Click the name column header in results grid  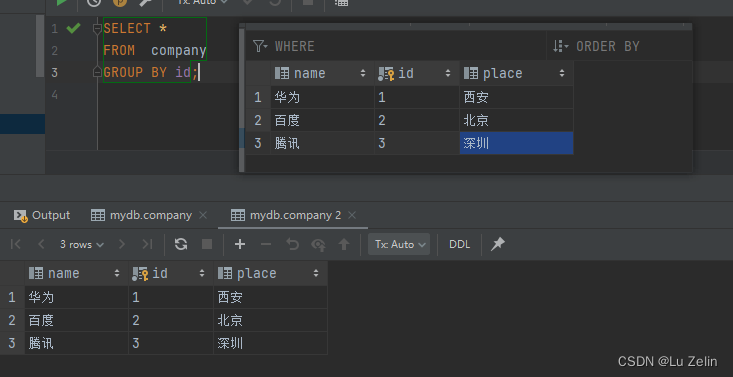pos(76,273)
